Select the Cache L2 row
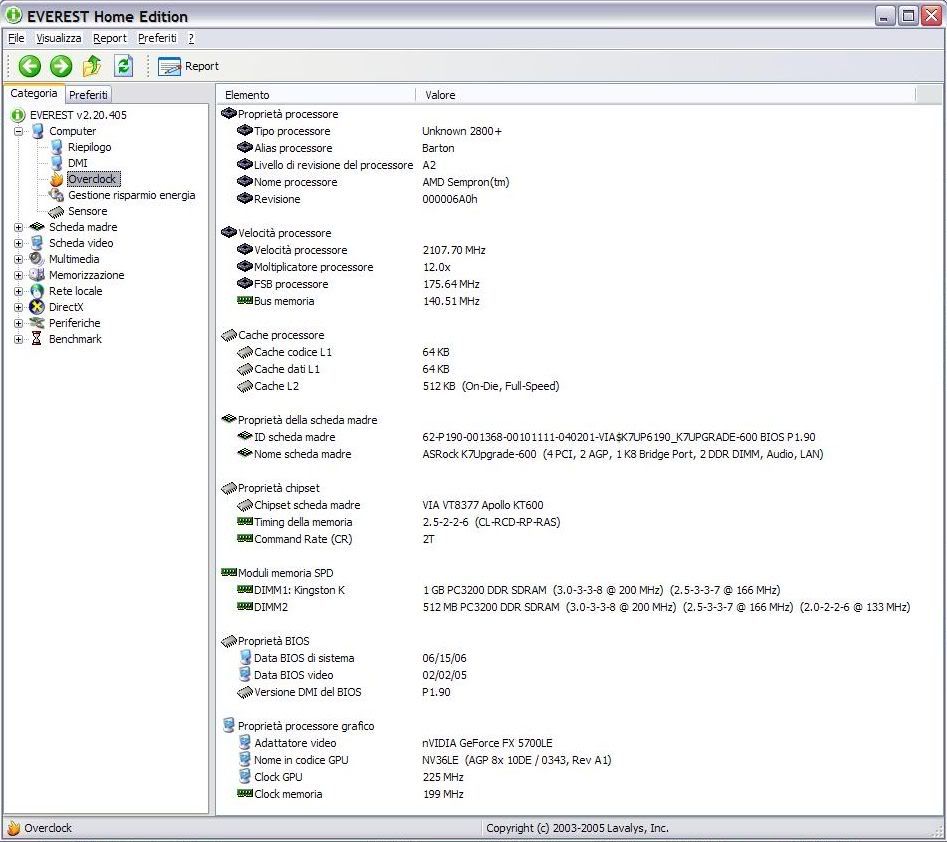Viewport: 947px width, 842px height. (398, 386)
